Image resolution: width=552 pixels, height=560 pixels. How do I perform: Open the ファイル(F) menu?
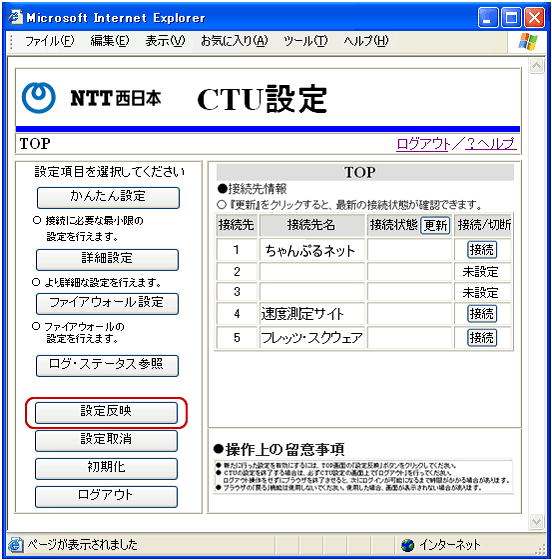click(x=49, y=41)
